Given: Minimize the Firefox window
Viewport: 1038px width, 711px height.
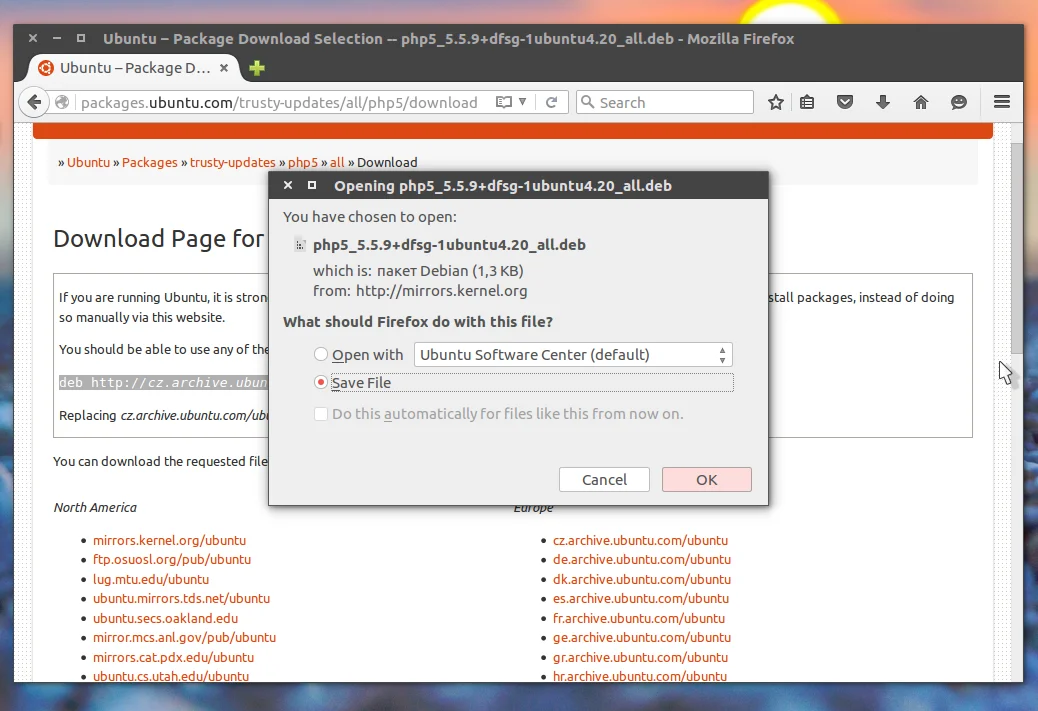Looking at the screenshot, I should click(57, 38).
